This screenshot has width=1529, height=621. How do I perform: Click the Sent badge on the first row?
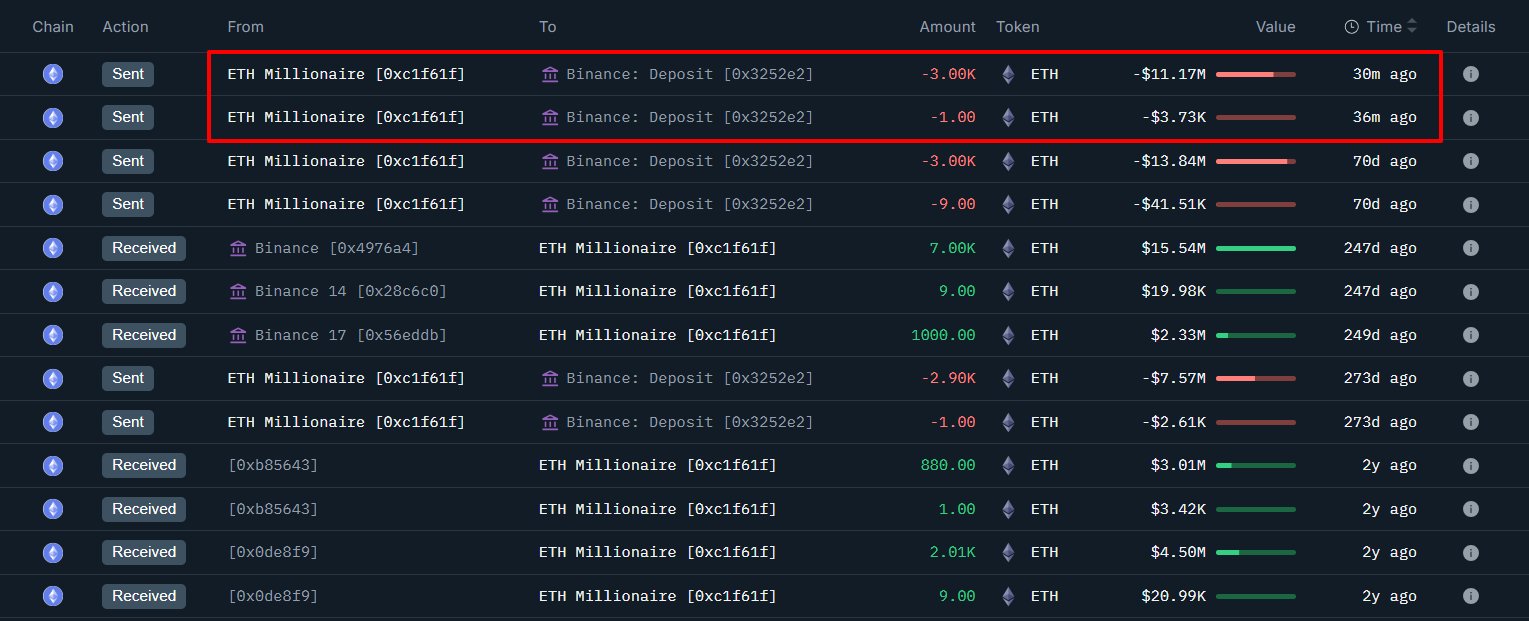127,74
